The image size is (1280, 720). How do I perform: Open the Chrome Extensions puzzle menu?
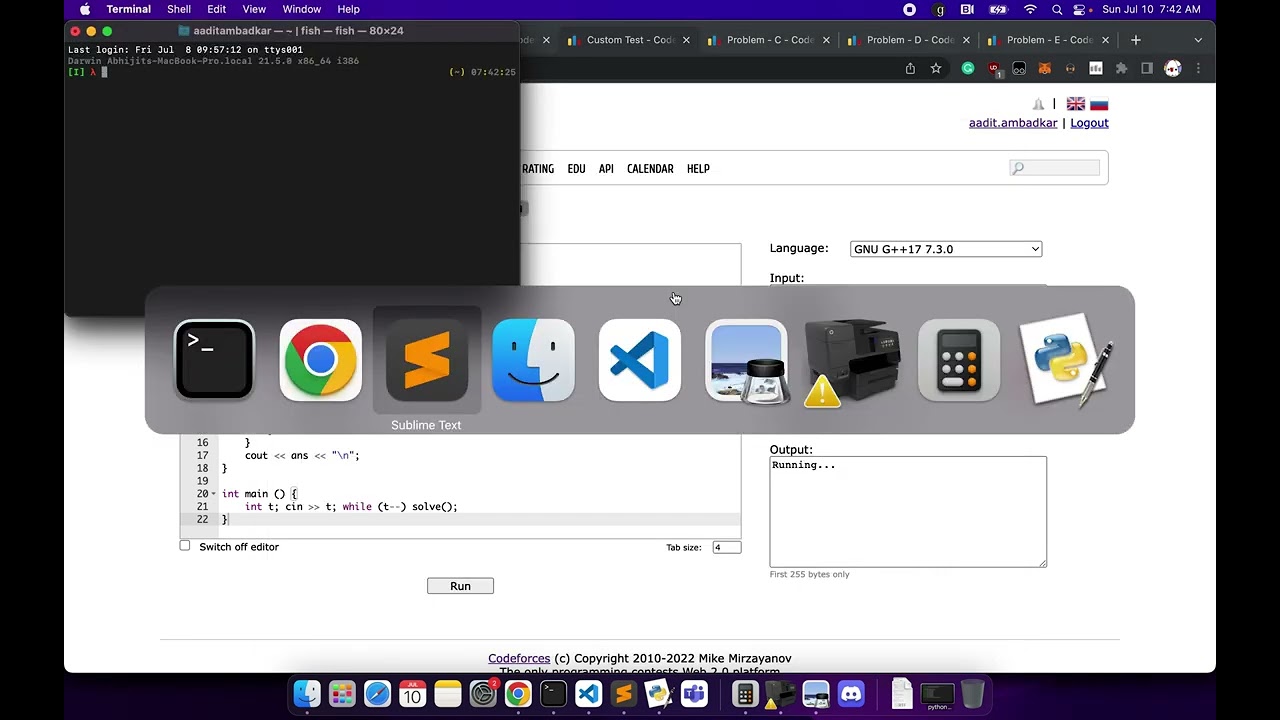[x=1121, y=68]
